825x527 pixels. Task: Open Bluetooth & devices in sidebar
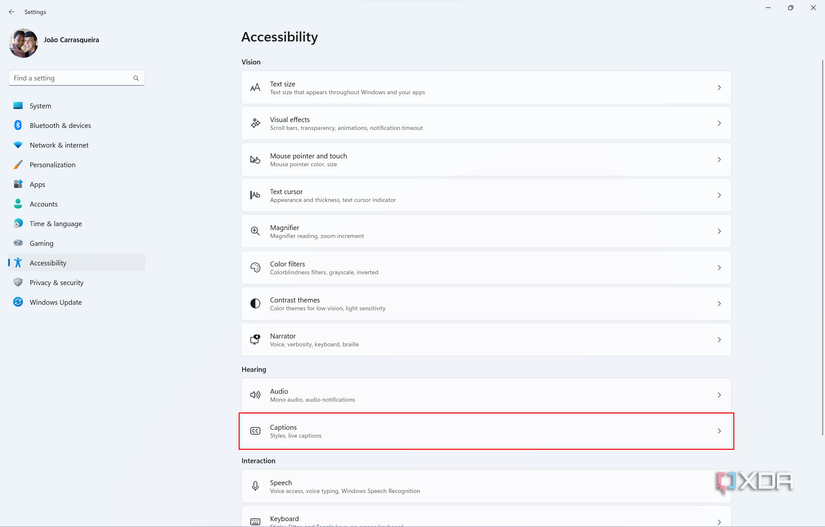60,126
